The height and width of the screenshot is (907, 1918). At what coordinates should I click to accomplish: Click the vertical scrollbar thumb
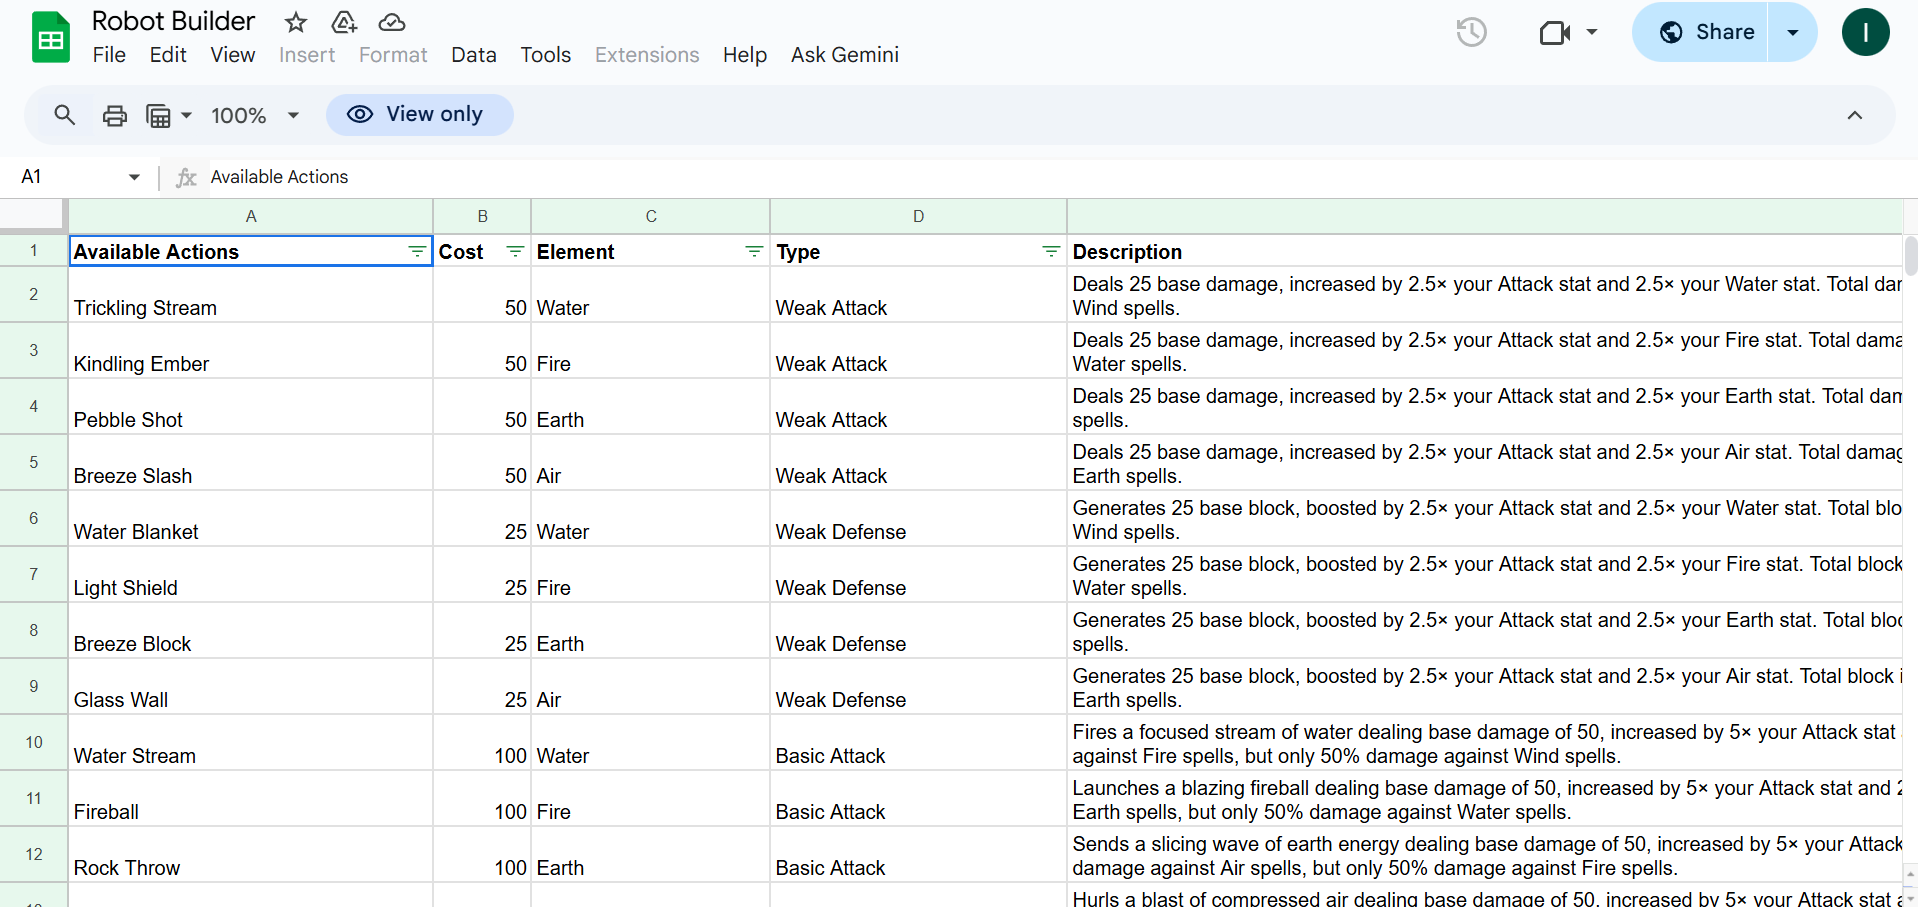(x=1910, y=255)
